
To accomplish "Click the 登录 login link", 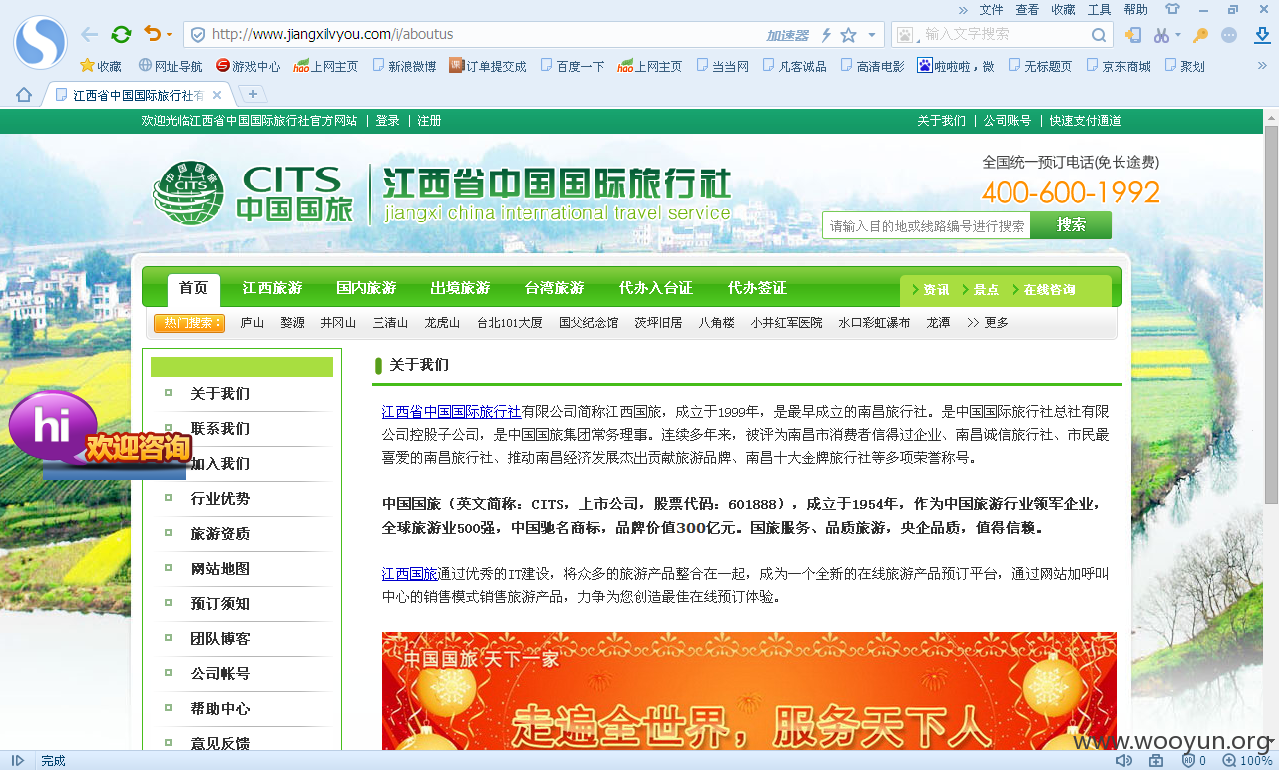I will 388,121.
